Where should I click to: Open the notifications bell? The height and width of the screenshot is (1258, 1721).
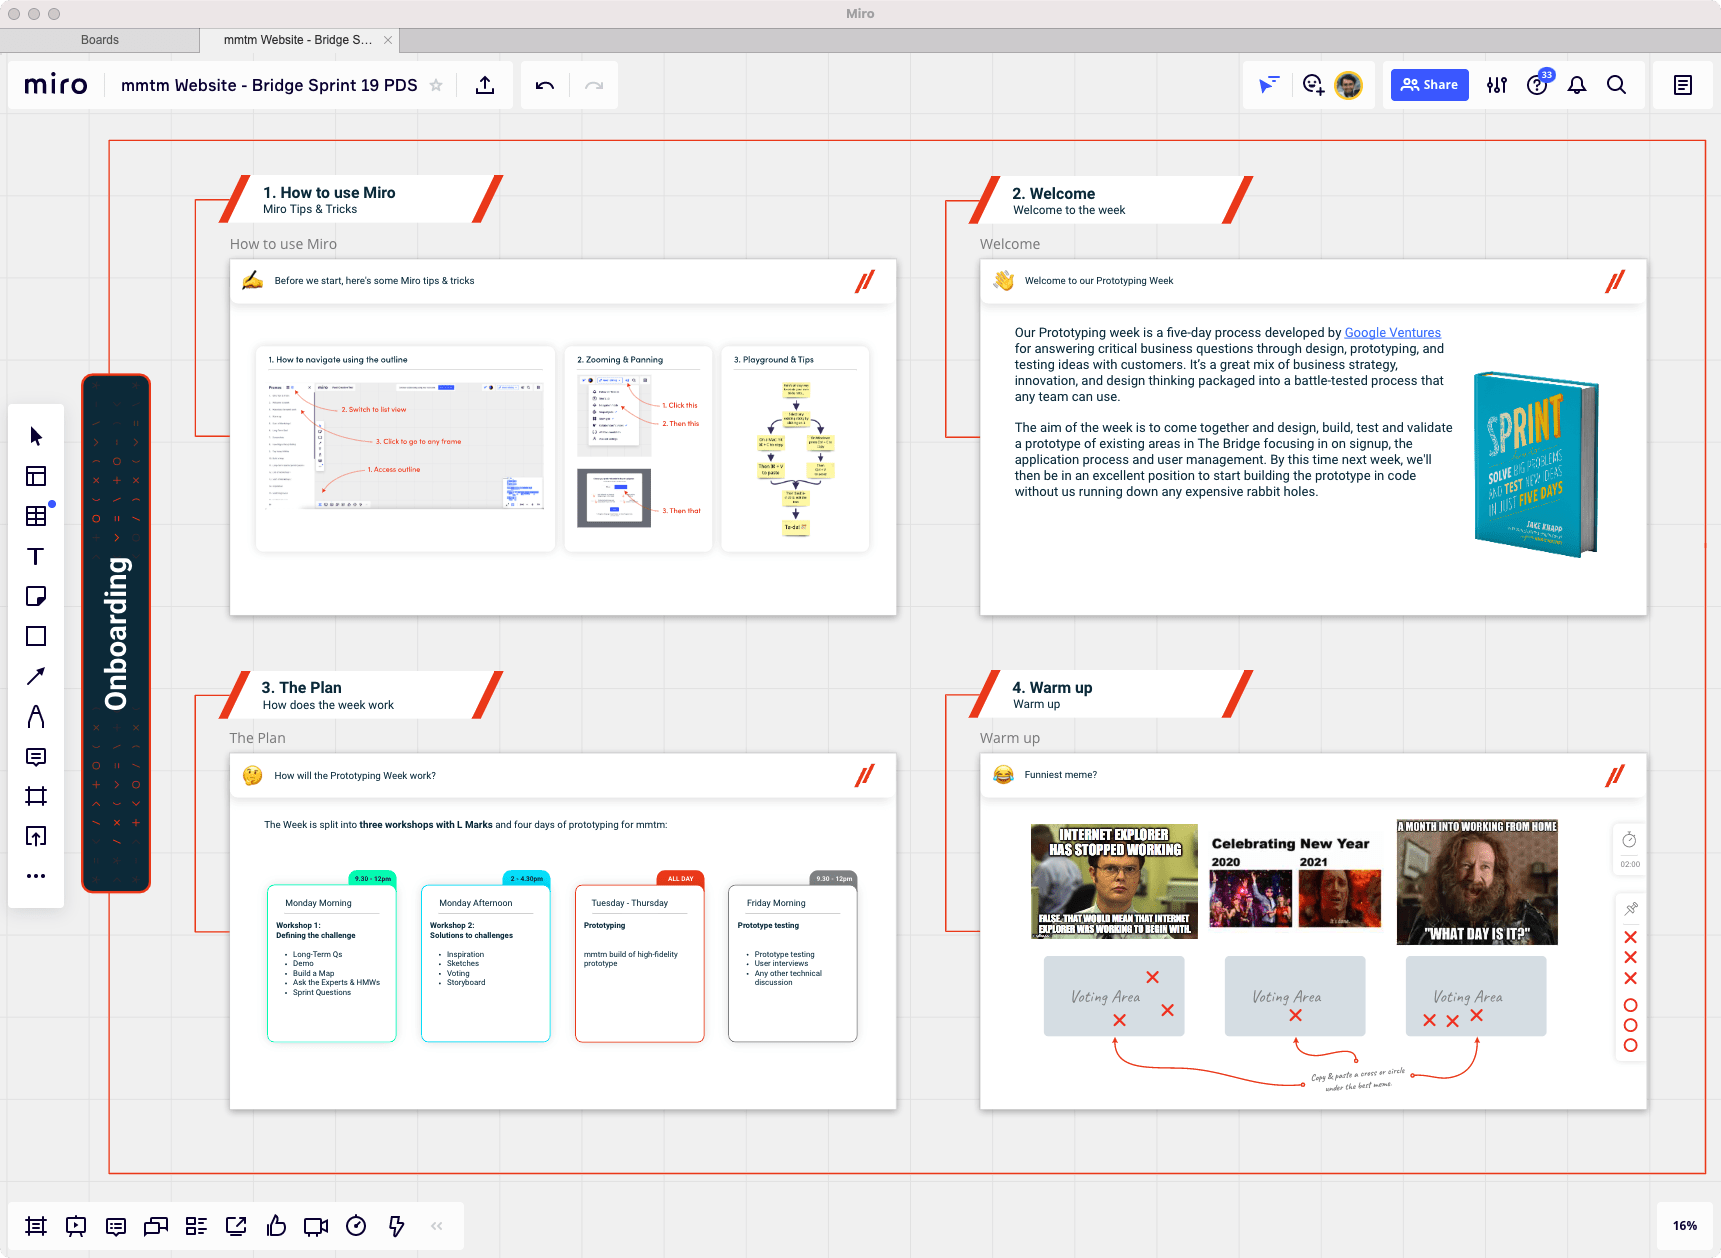(x=1577, y=85)
